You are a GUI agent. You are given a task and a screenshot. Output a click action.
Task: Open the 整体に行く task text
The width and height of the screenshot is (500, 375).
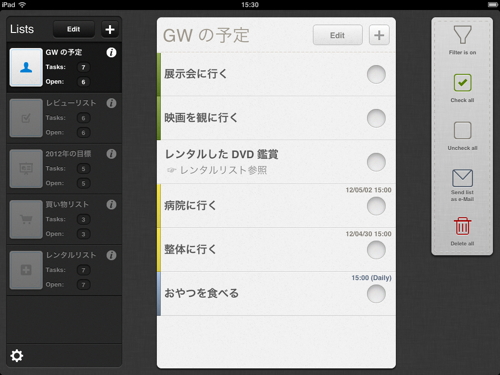[190, 249]
